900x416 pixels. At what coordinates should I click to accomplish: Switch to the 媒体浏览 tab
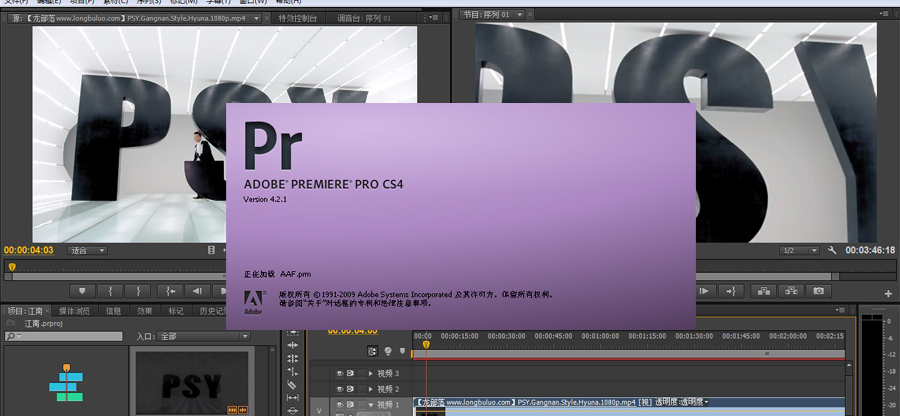click(74, 311)
